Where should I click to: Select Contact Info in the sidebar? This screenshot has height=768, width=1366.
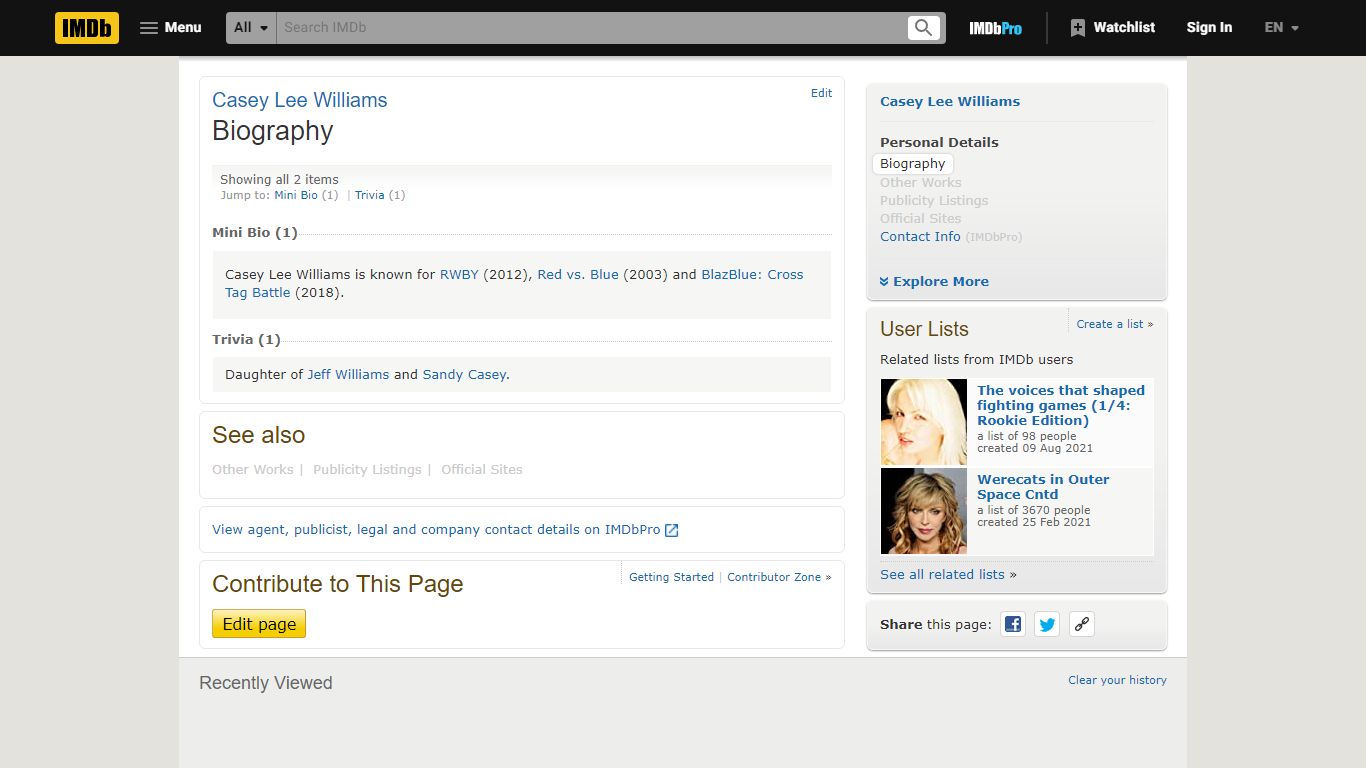[x=920, y=237]
